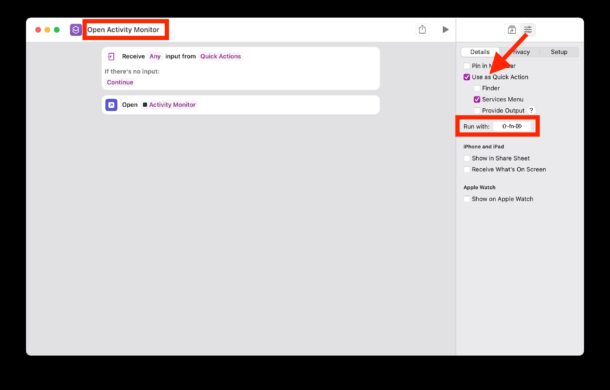Uncheck Use as Quick Action
Image resolution: width=610 pixels, height=390 pixels.
(467, 77)
